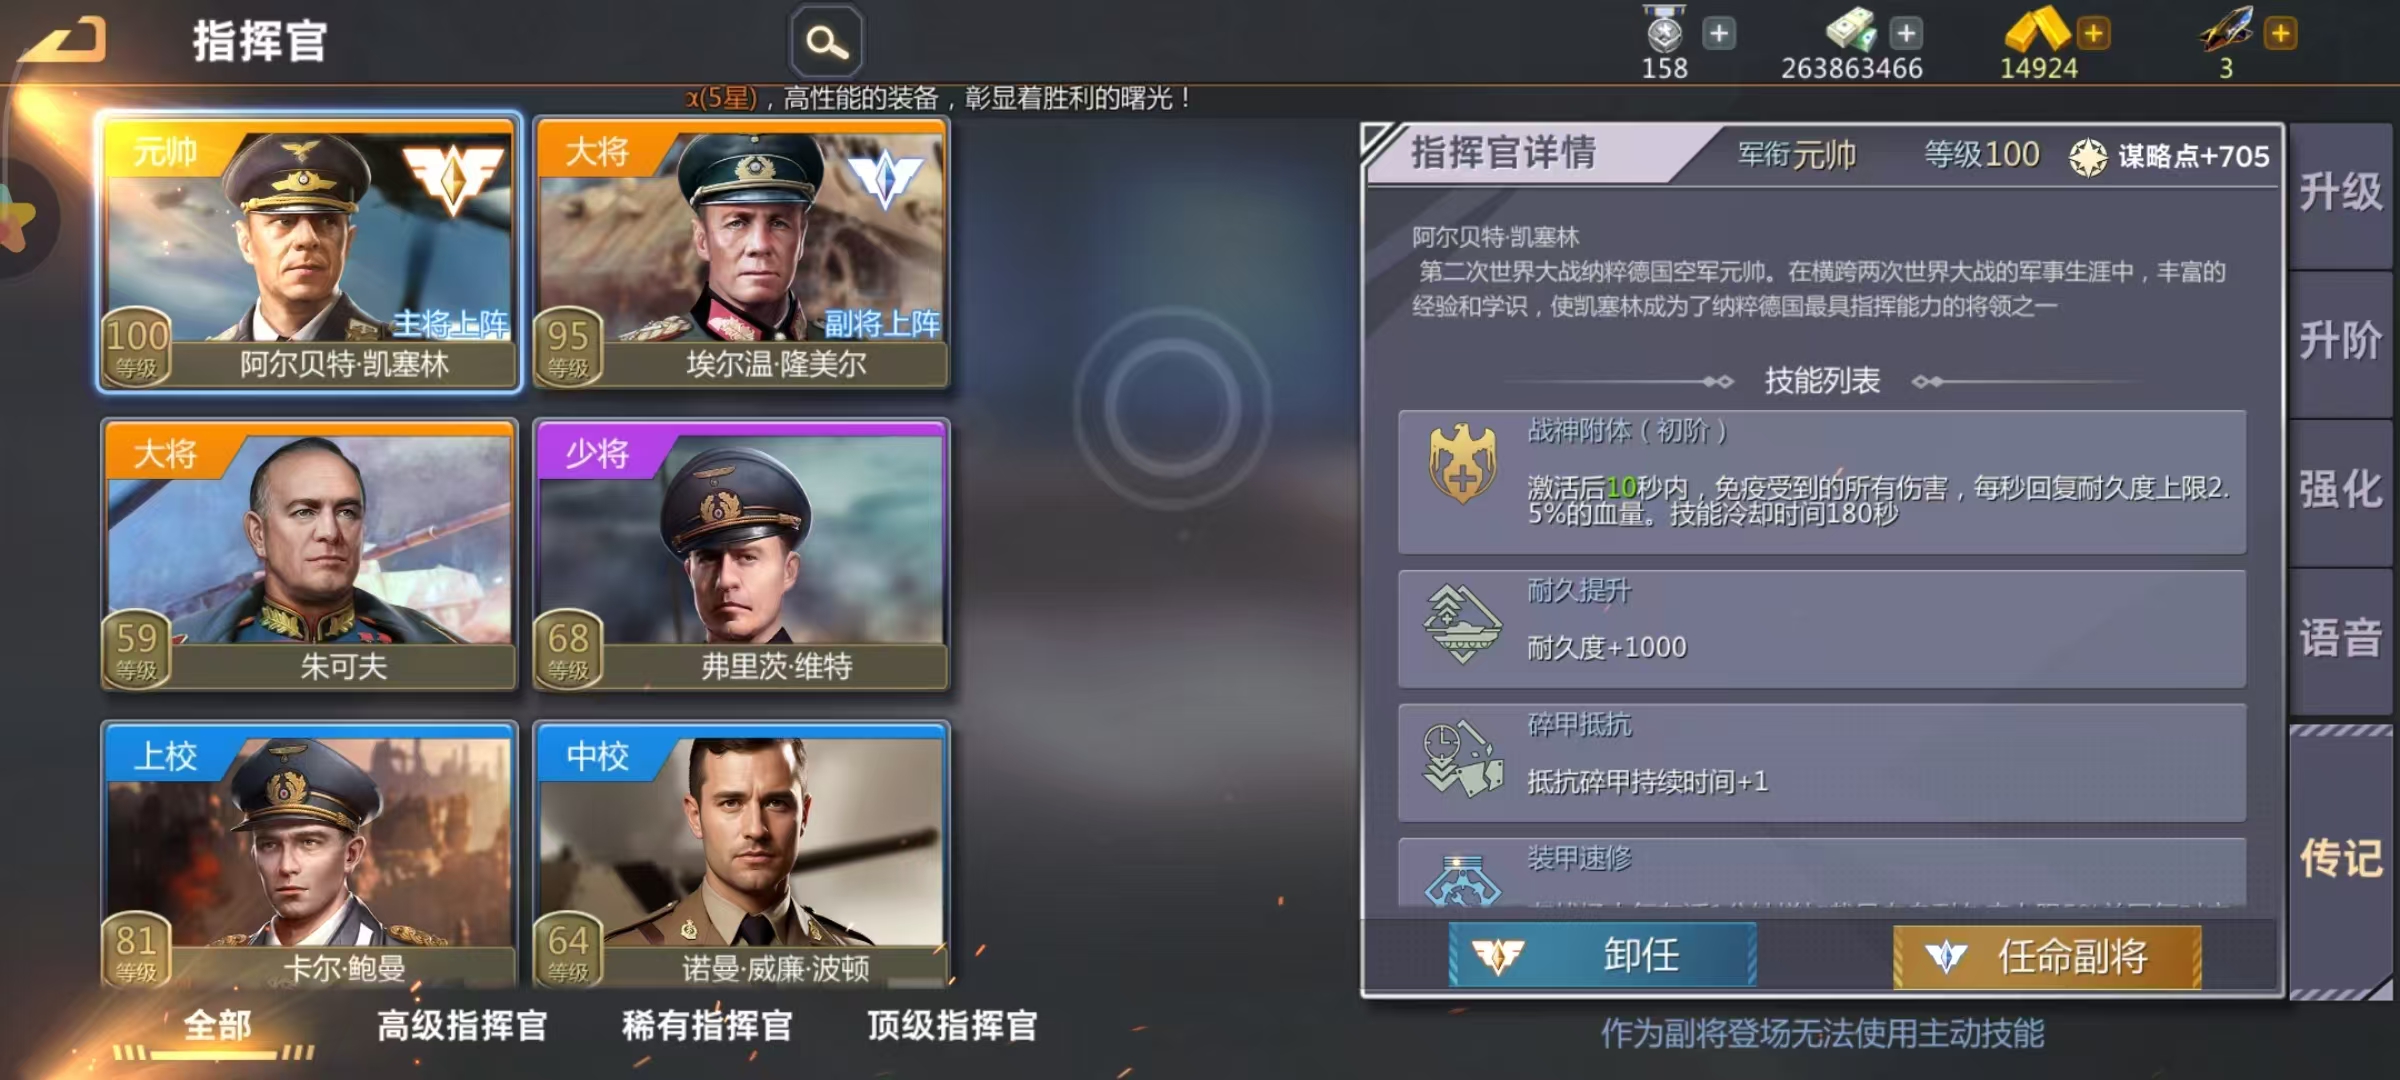This screenshot has height=1080, width=2400.
Task: Switch to 稀有指挥官 tab
Action: [x=707, y=1025]
